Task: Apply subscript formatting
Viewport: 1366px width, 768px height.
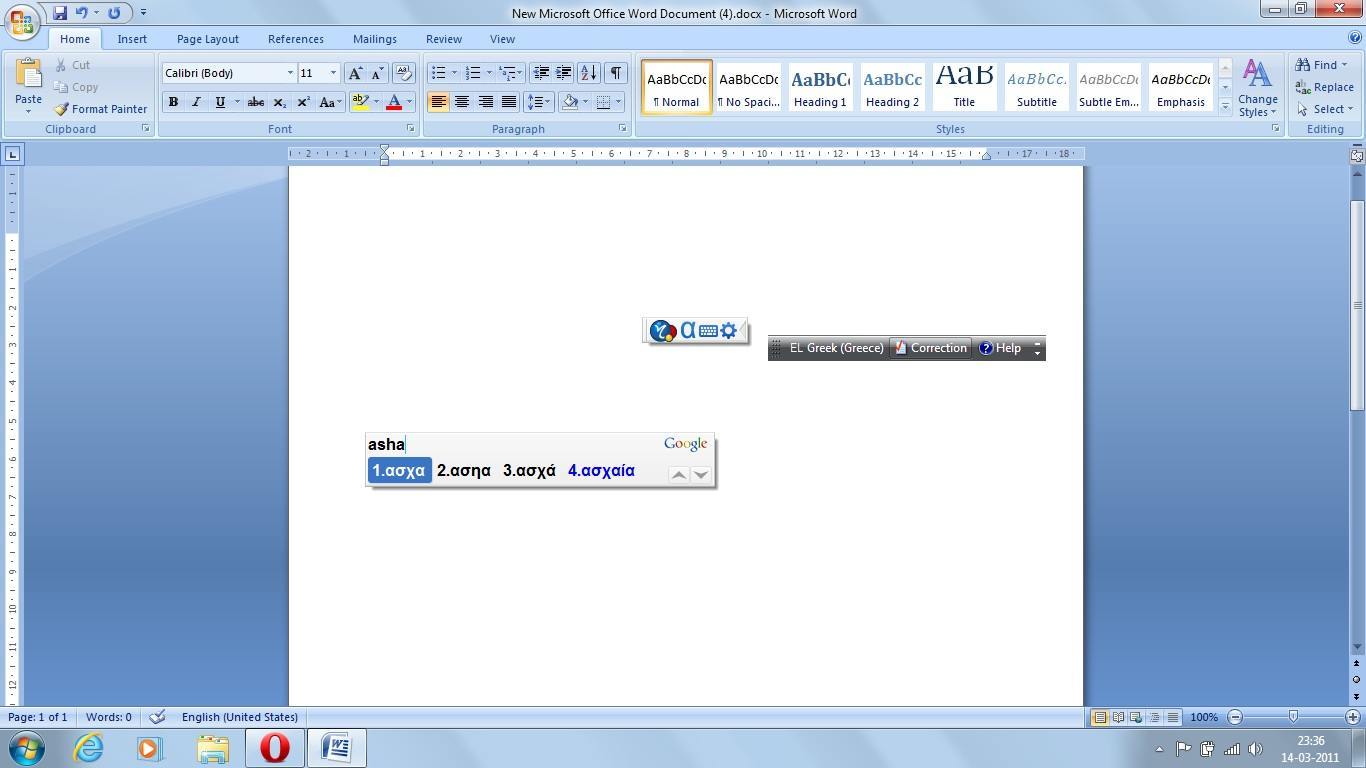Action: point(280,102)
